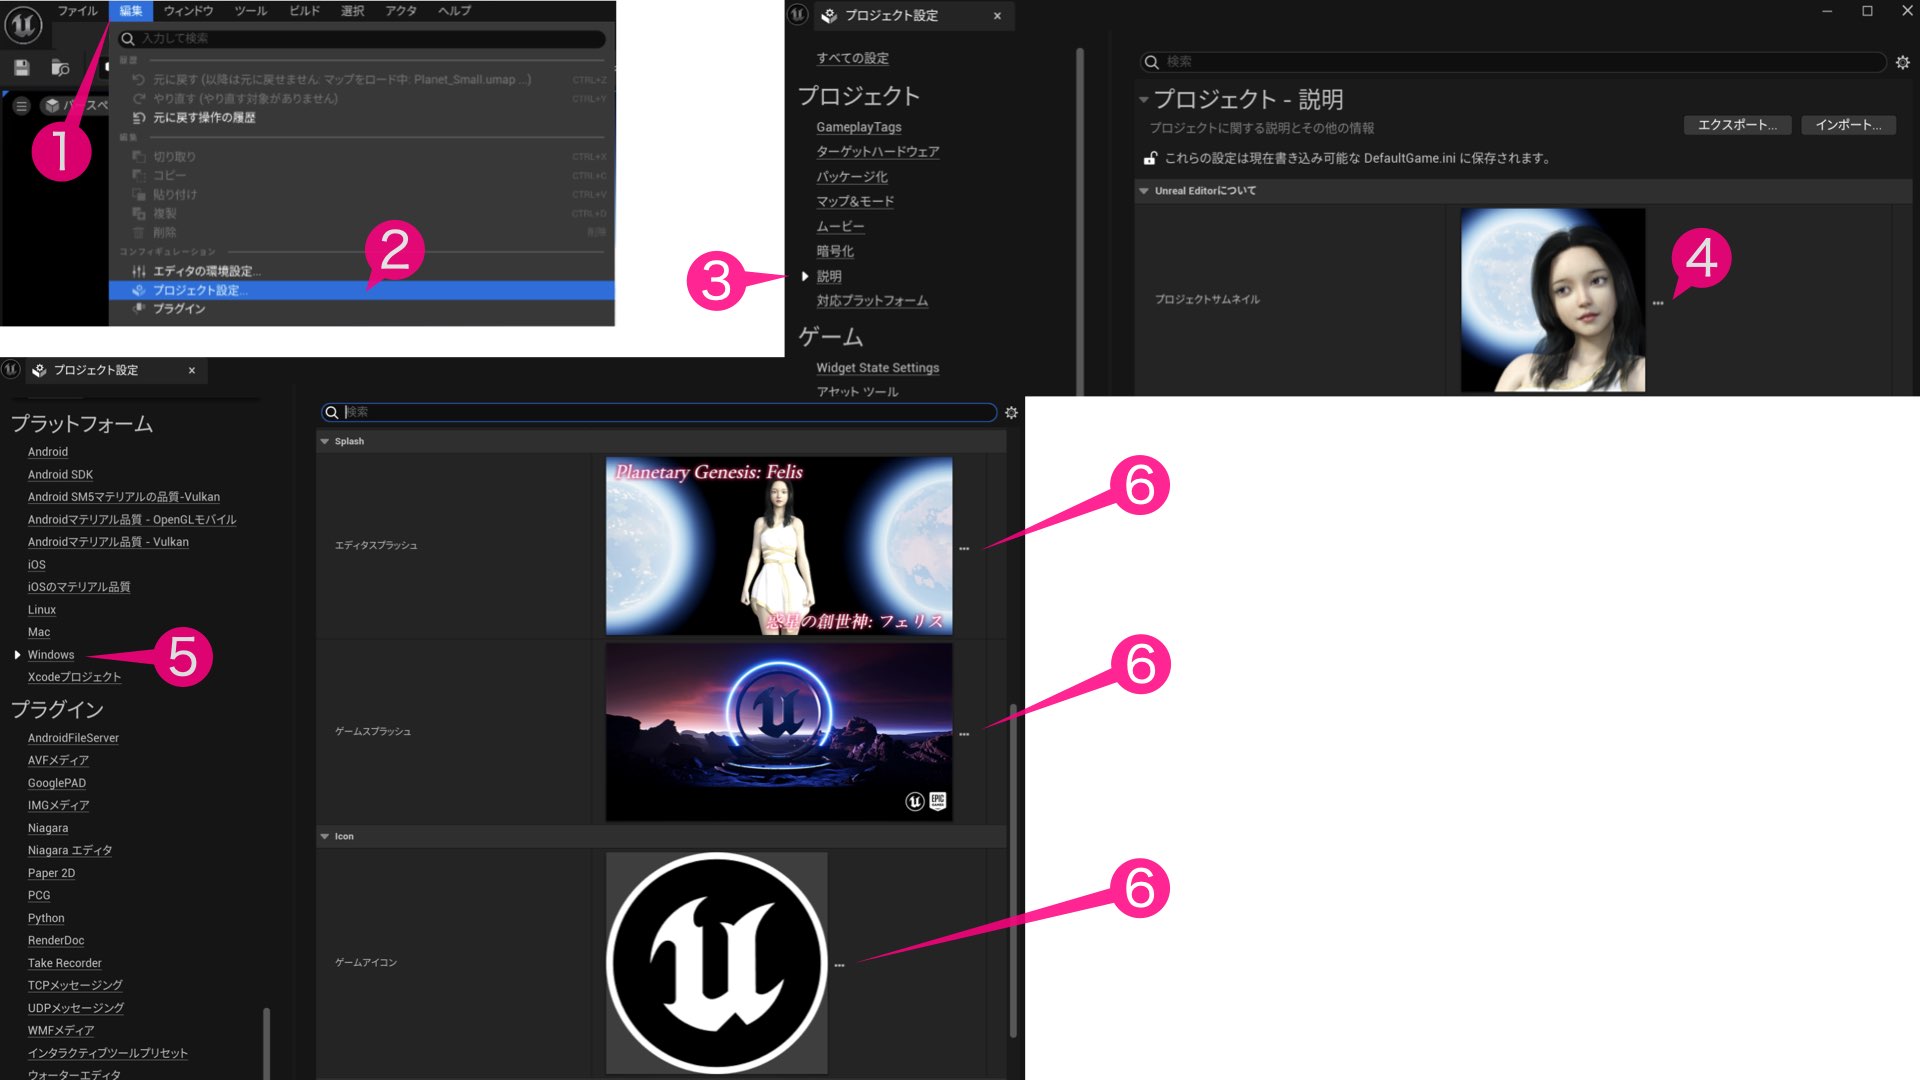Open the ... picker beside the game icon image
Screen dimensions: 1920x1080
(x=839, y=965)
